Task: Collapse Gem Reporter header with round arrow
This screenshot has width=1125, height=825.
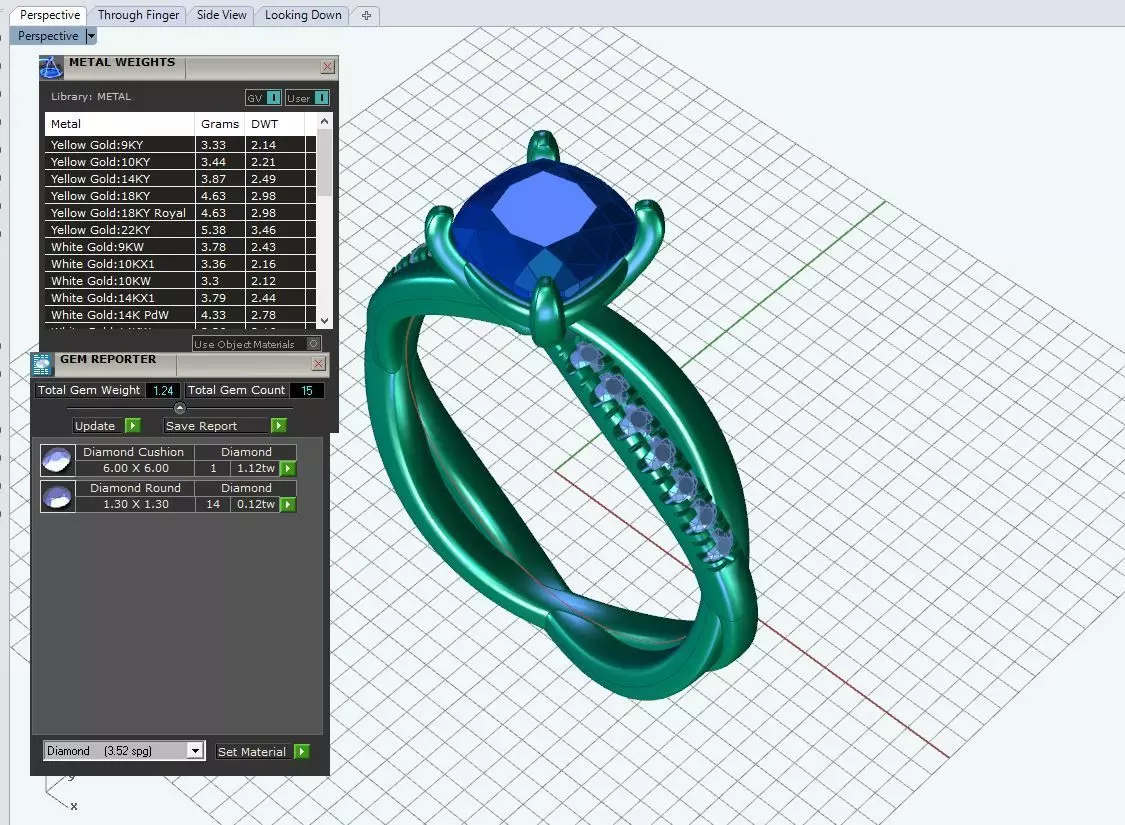Action: (x=180, y=408)
